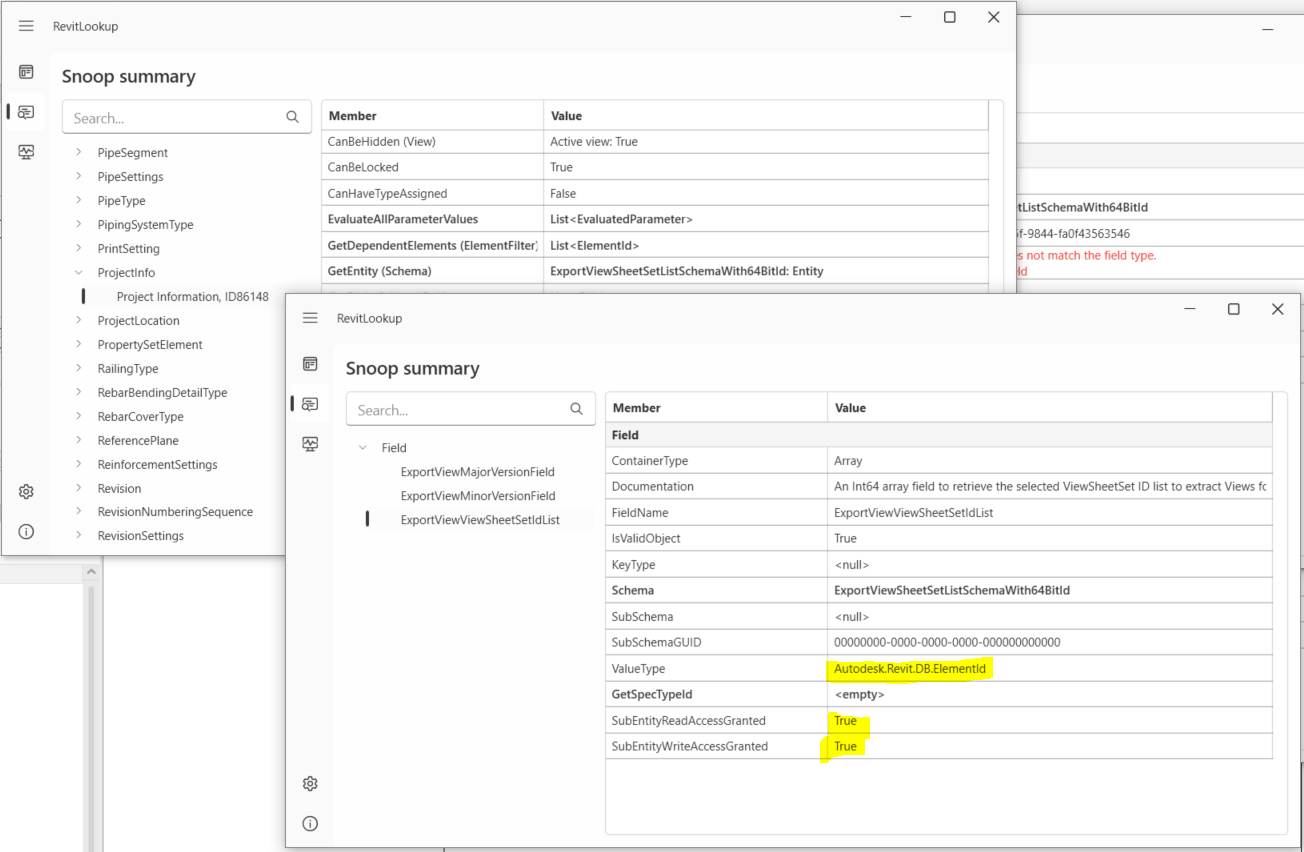This screenshot has height=852, width=1304.
Task: Open the hamburger menu in the back window
Action: (25, 26)
